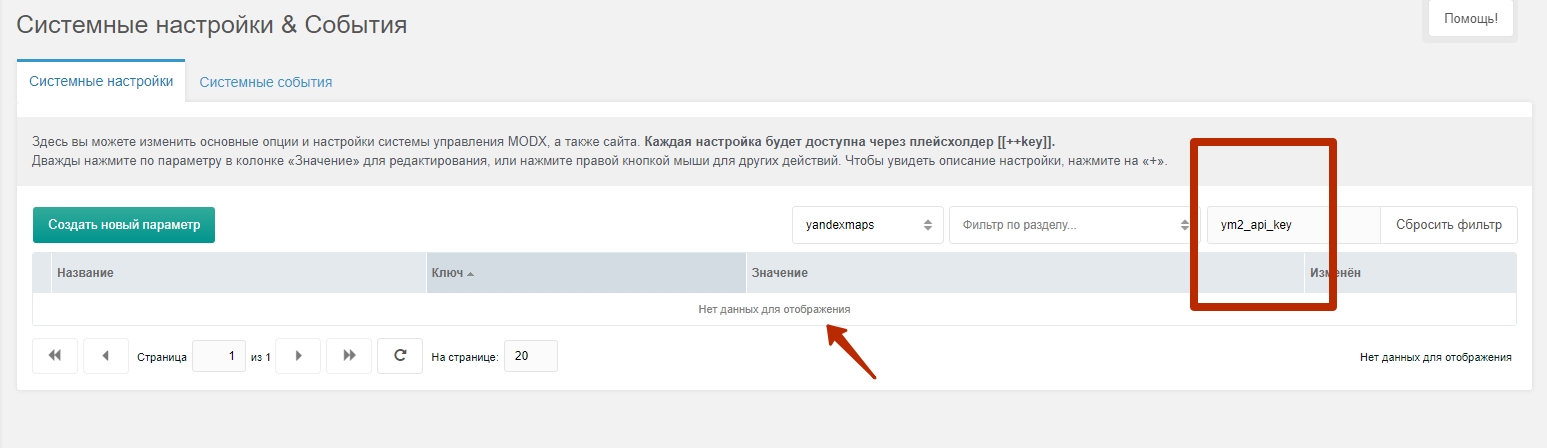The width and height of the screenshot is (1547, 448).
Task: Go to the previous page
Action: 107,356
